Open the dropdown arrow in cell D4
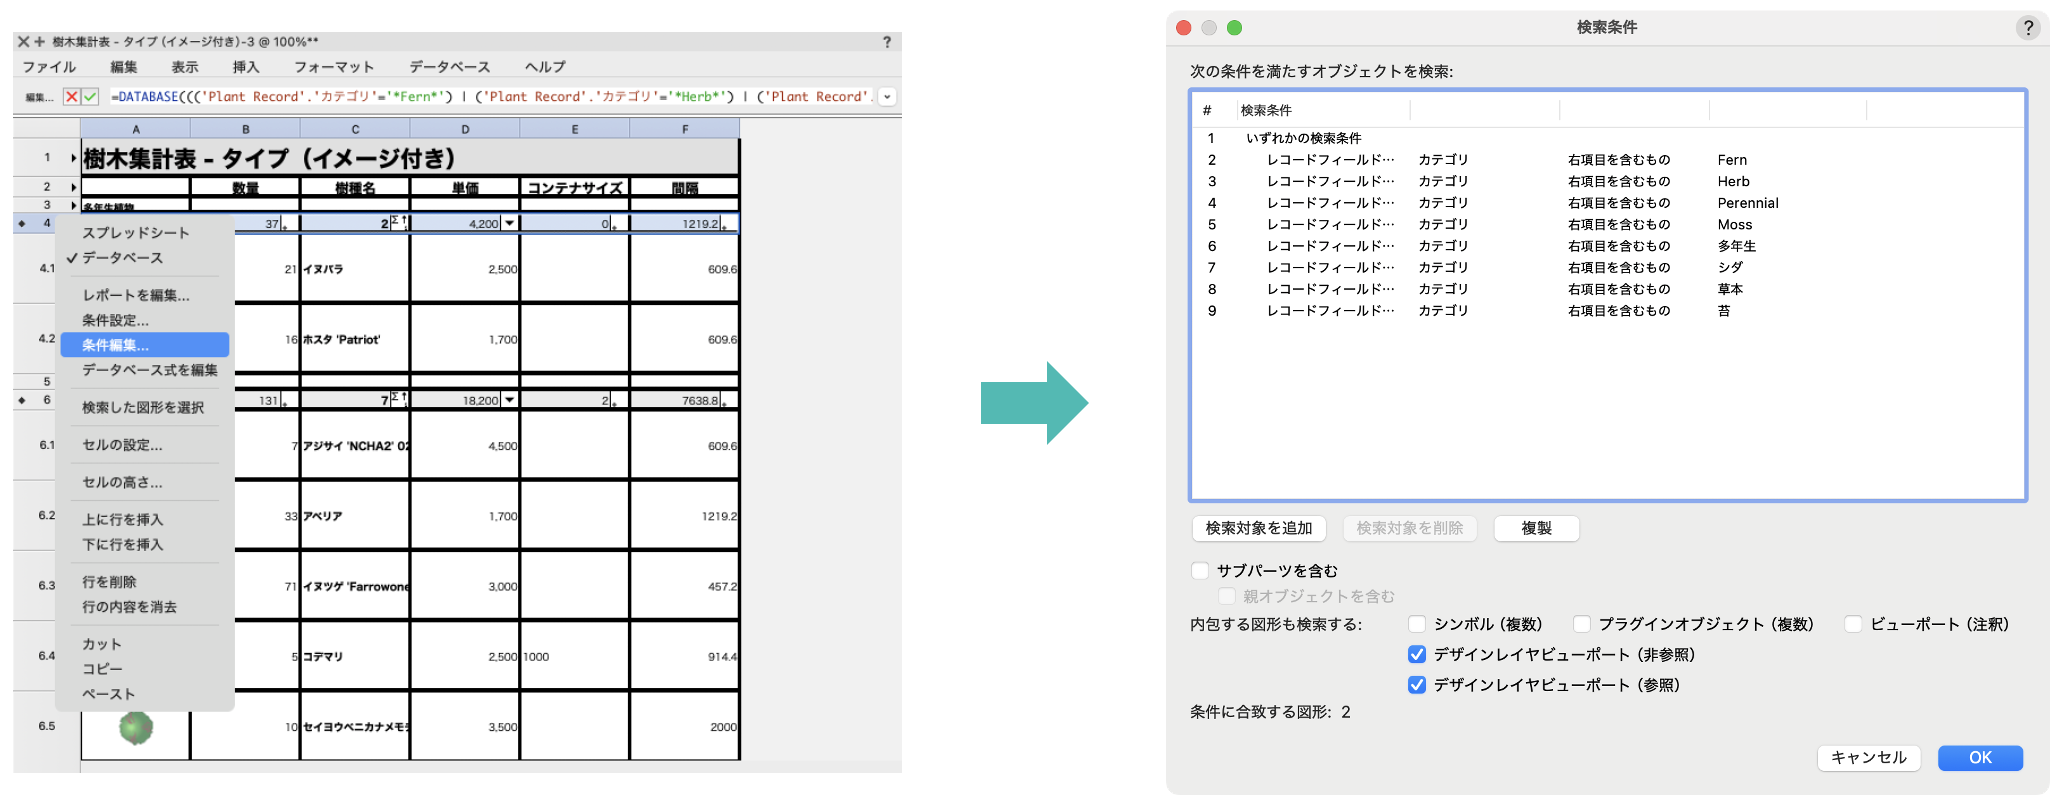2058x812 pixels. [x=509, y=223]
